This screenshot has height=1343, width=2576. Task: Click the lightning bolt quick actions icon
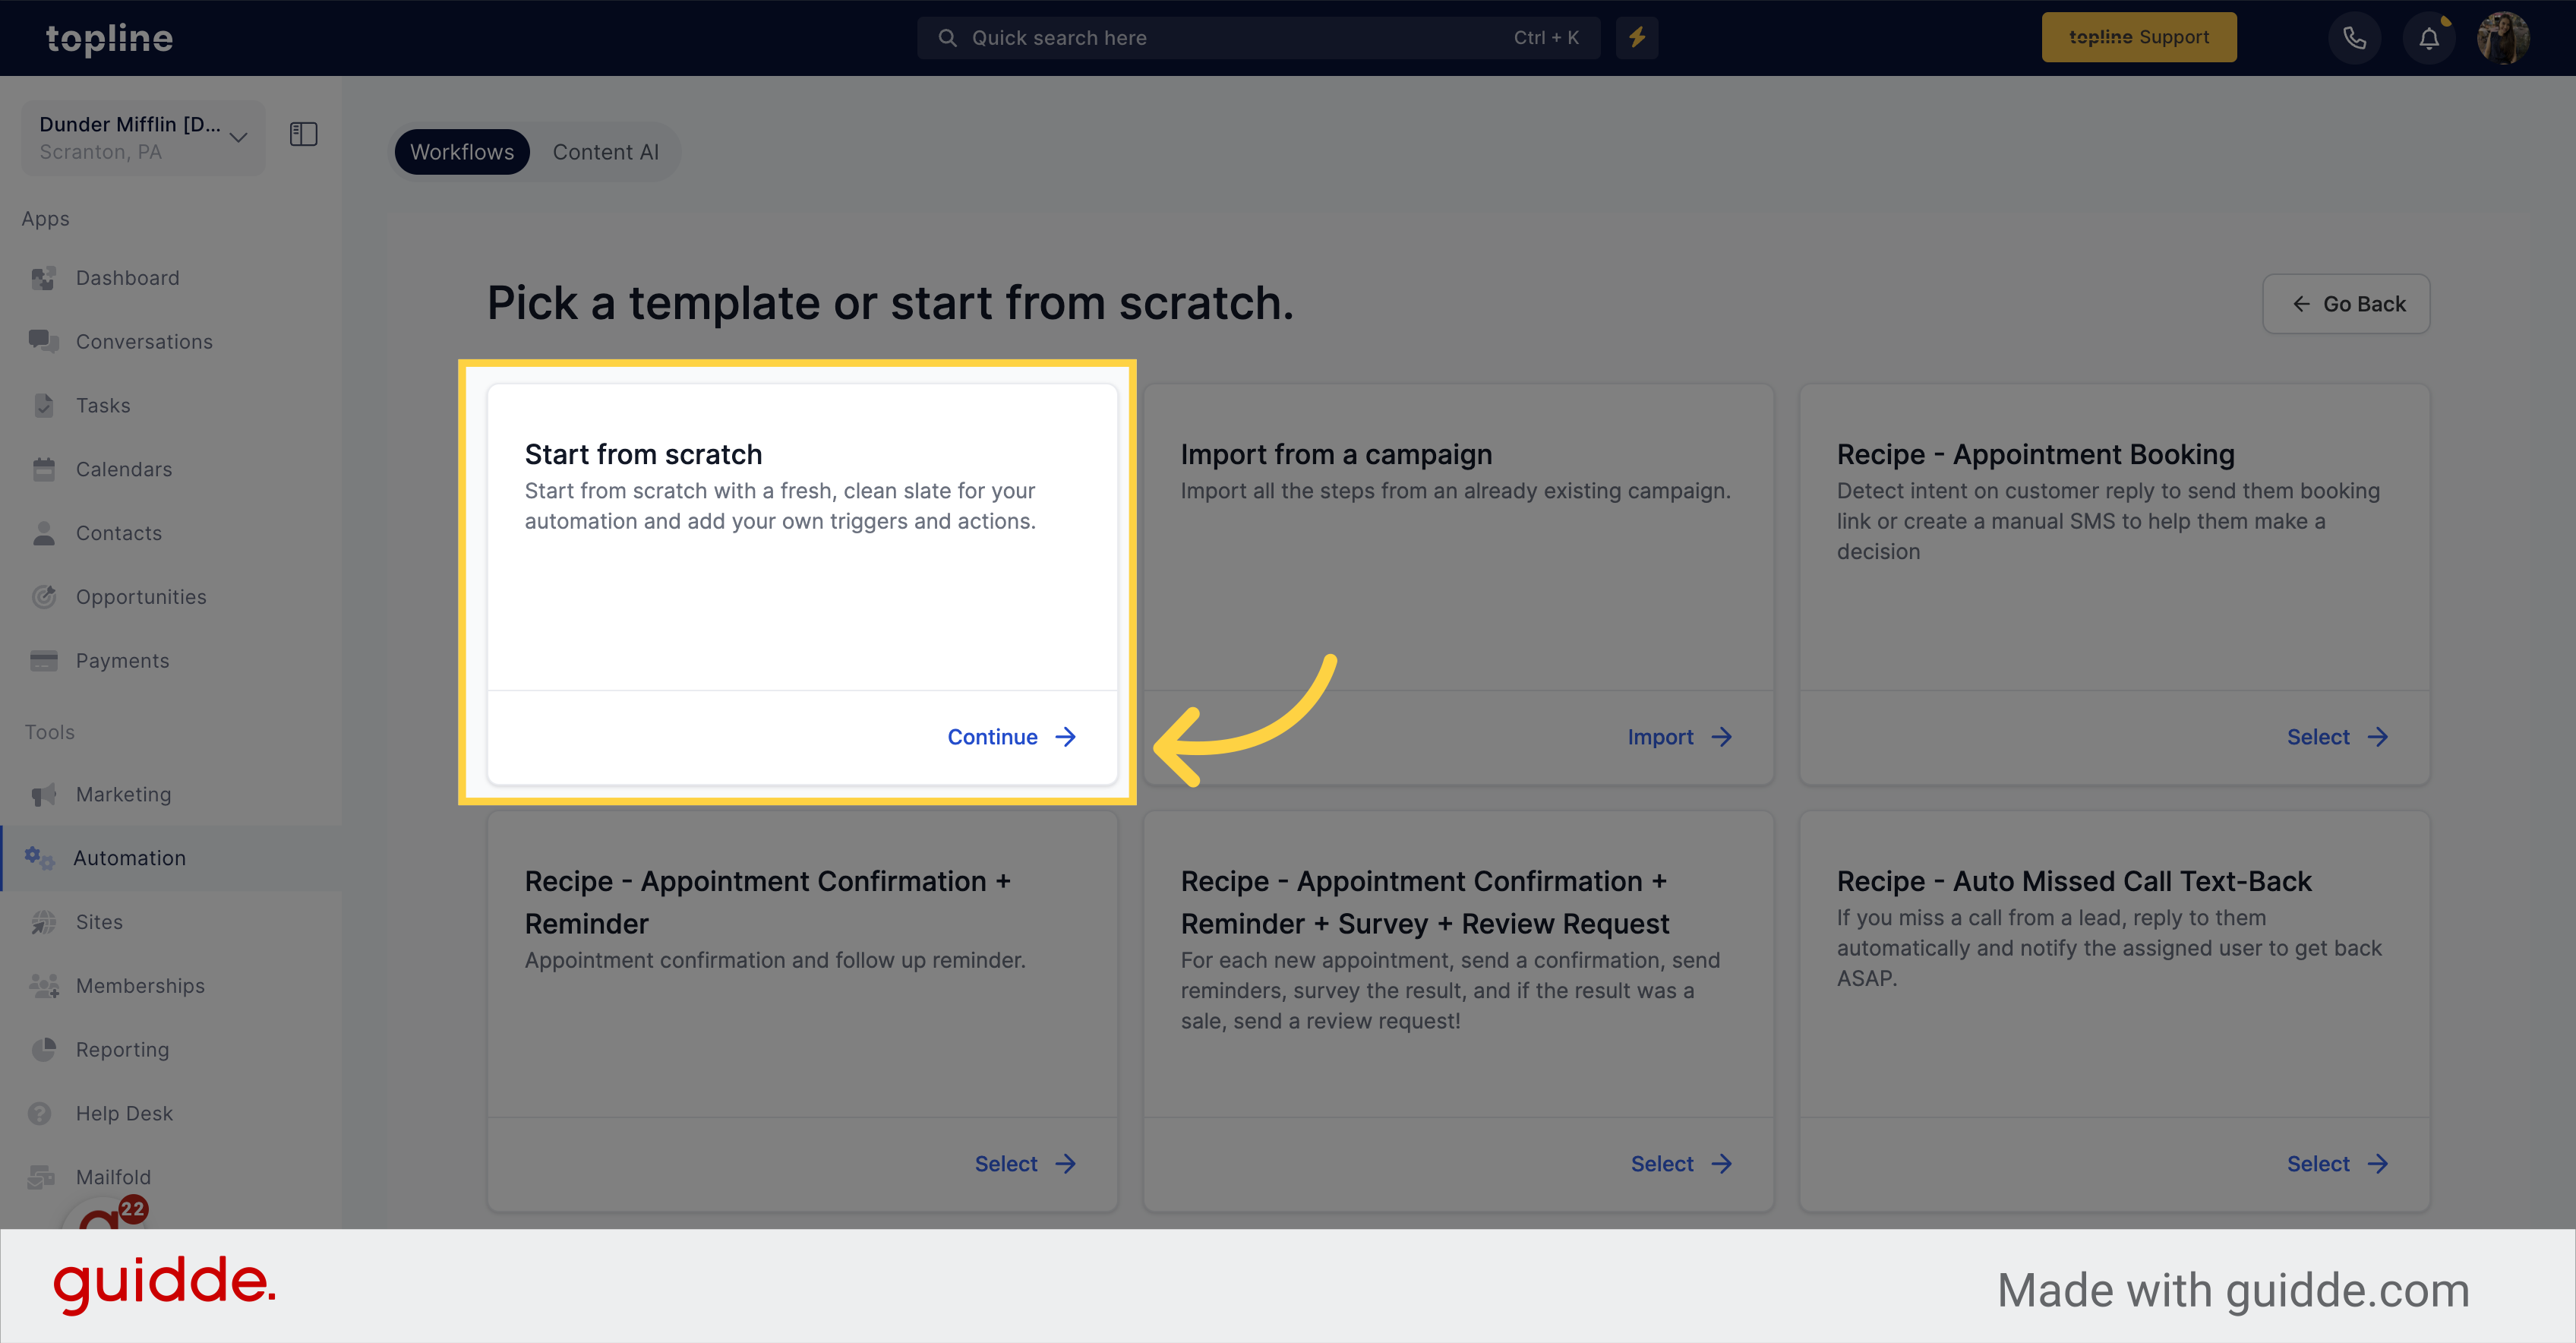[x=1637, y=36]
